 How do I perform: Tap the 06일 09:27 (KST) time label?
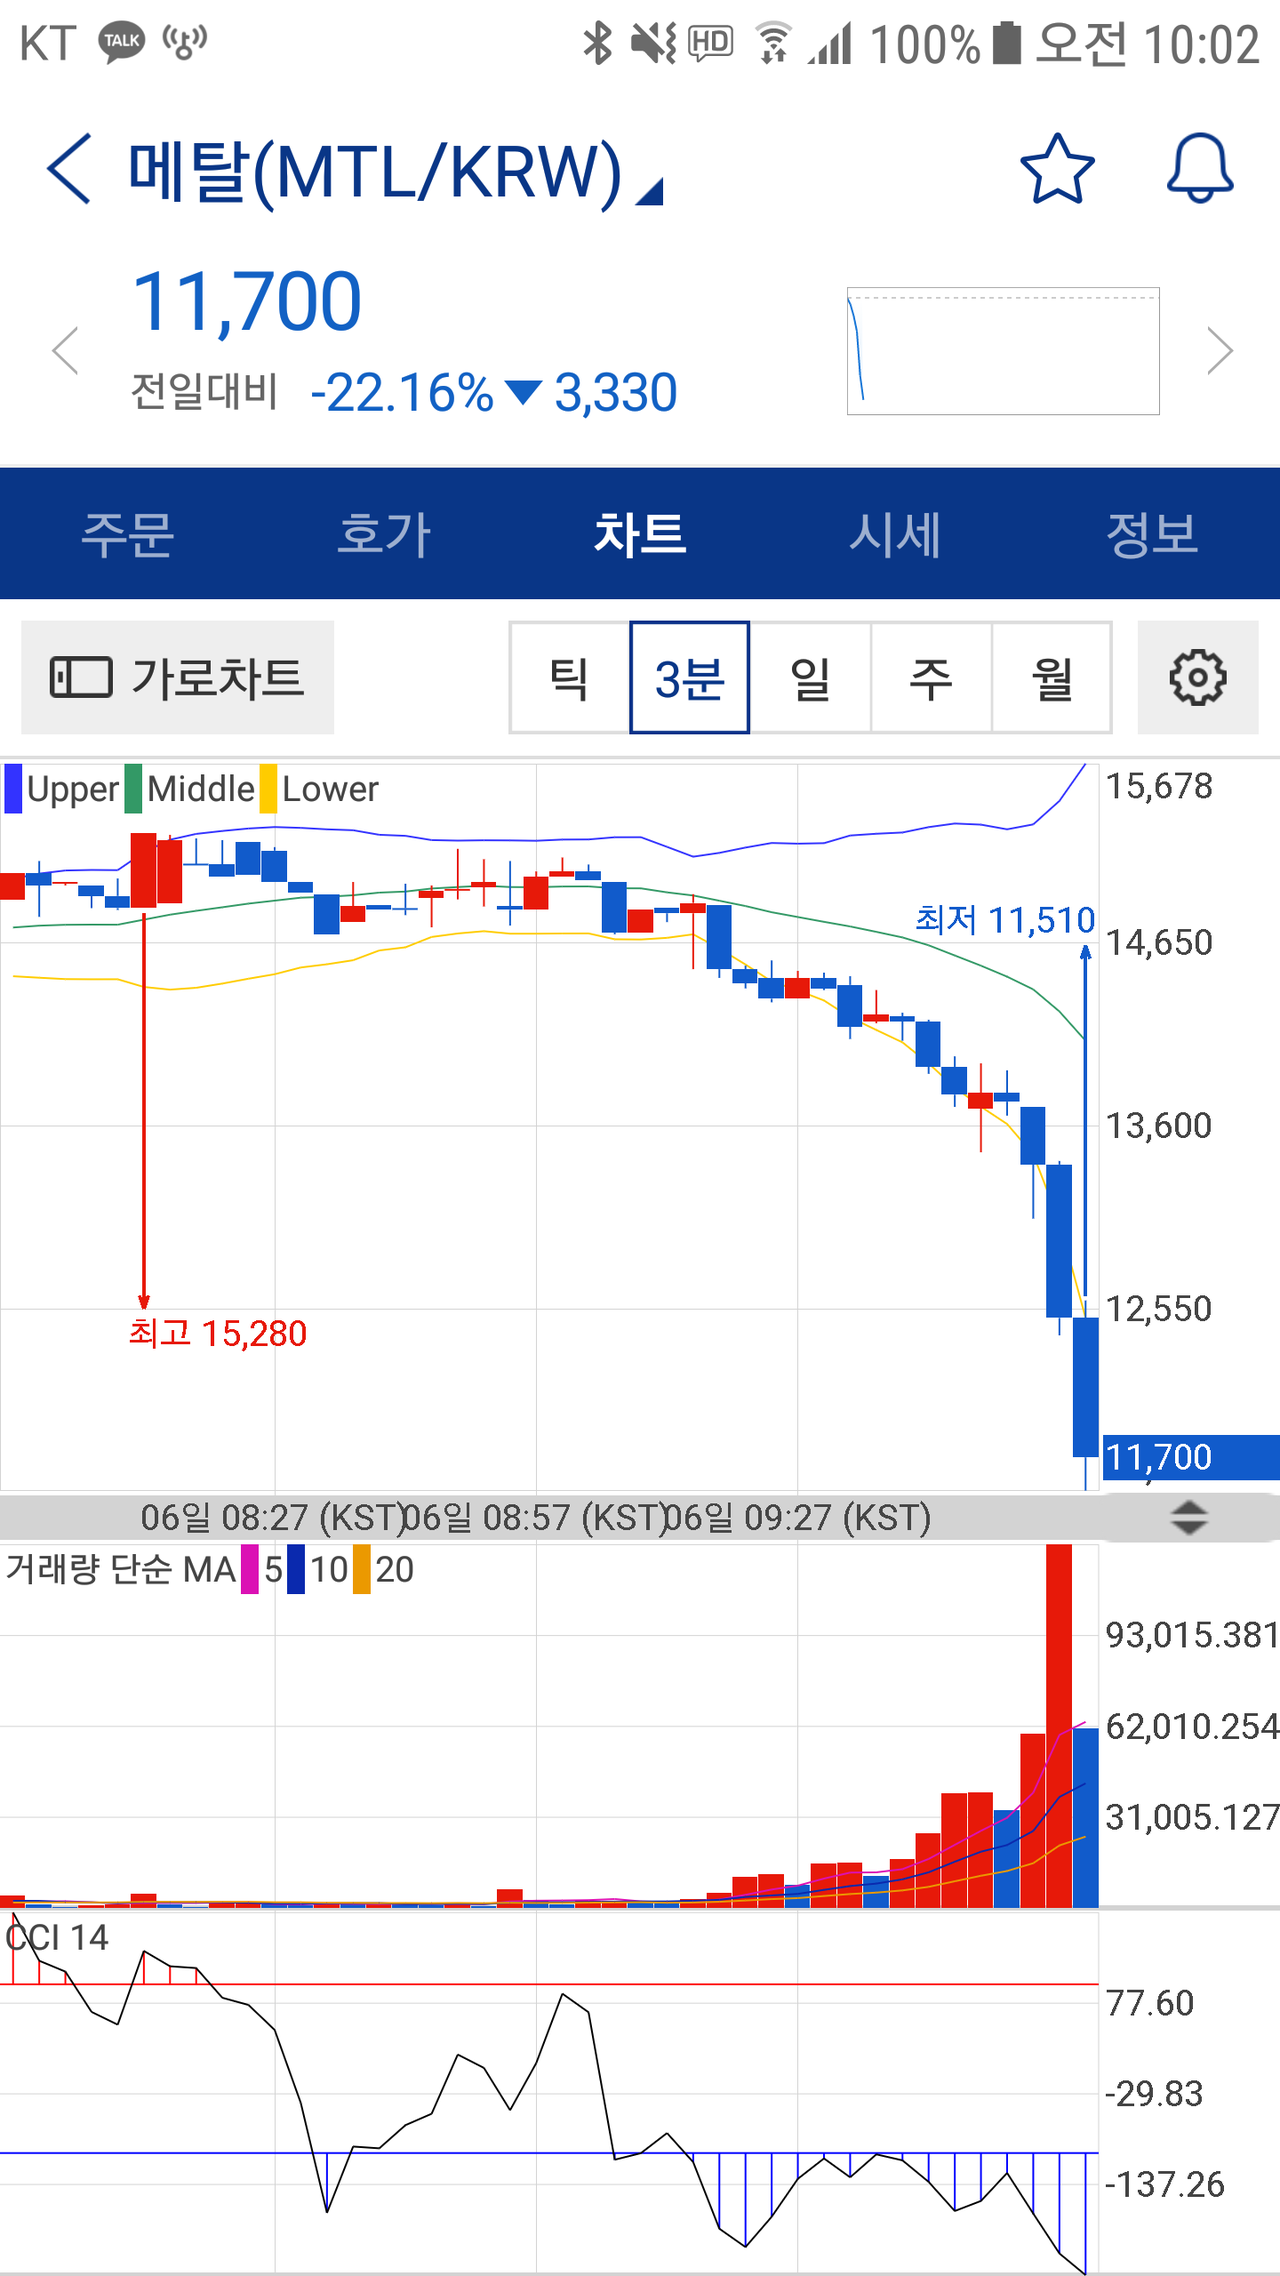click(798, 1518)
